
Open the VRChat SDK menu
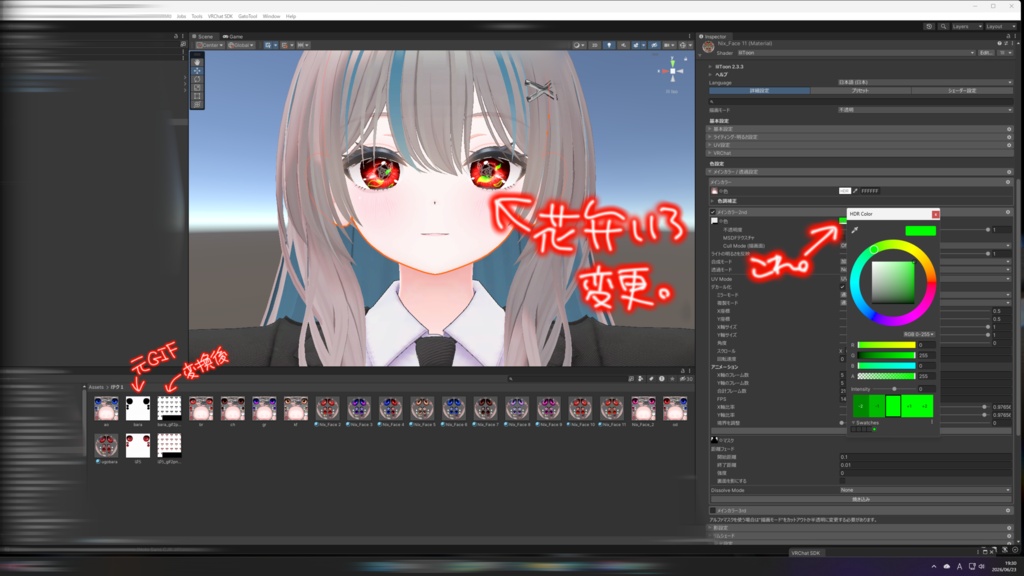[x=220, y=16]
